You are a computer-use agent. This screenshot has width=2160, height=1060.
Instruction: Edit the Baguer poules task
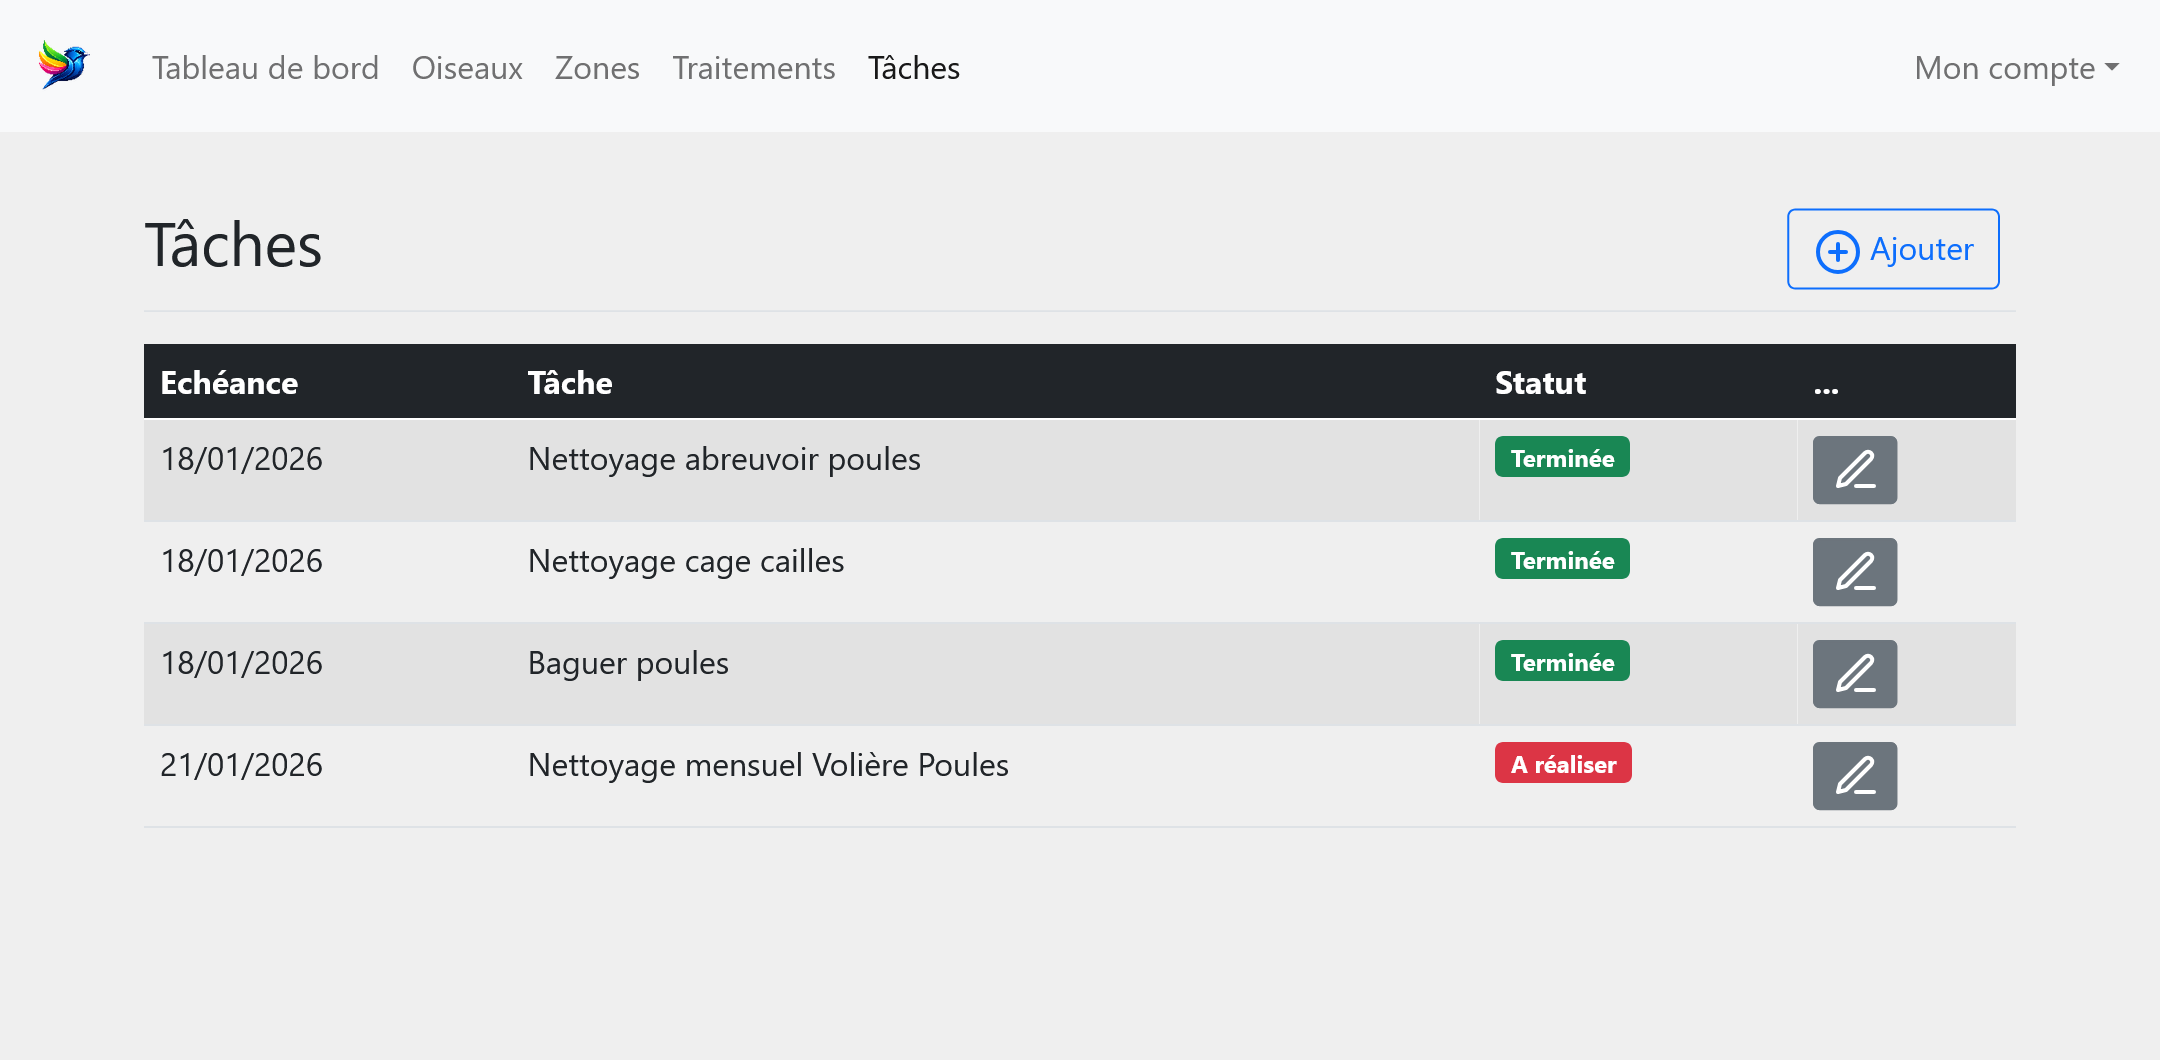click(x=1854, y=674)
